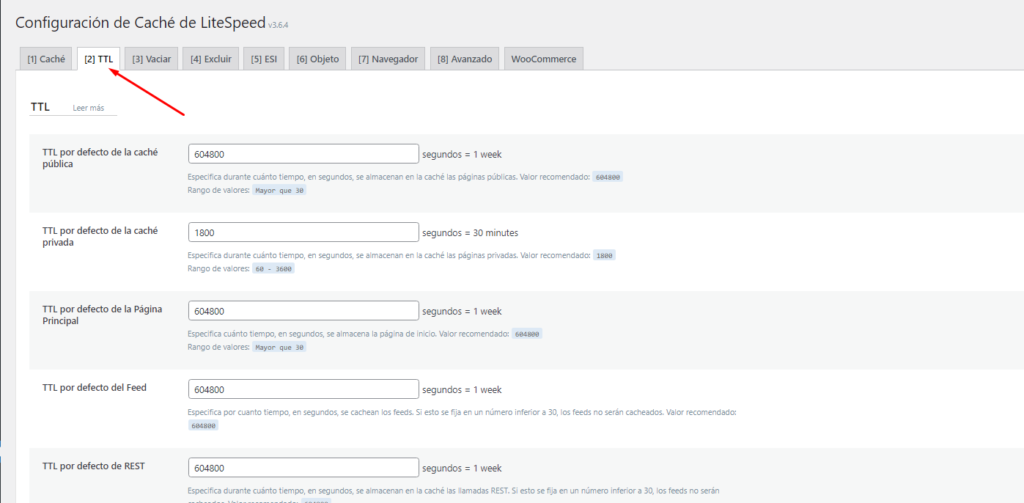Switch to the [7] Navegador tab
Screen dimensions: 1024x503
pyautogui.click(x=388, y=59)
